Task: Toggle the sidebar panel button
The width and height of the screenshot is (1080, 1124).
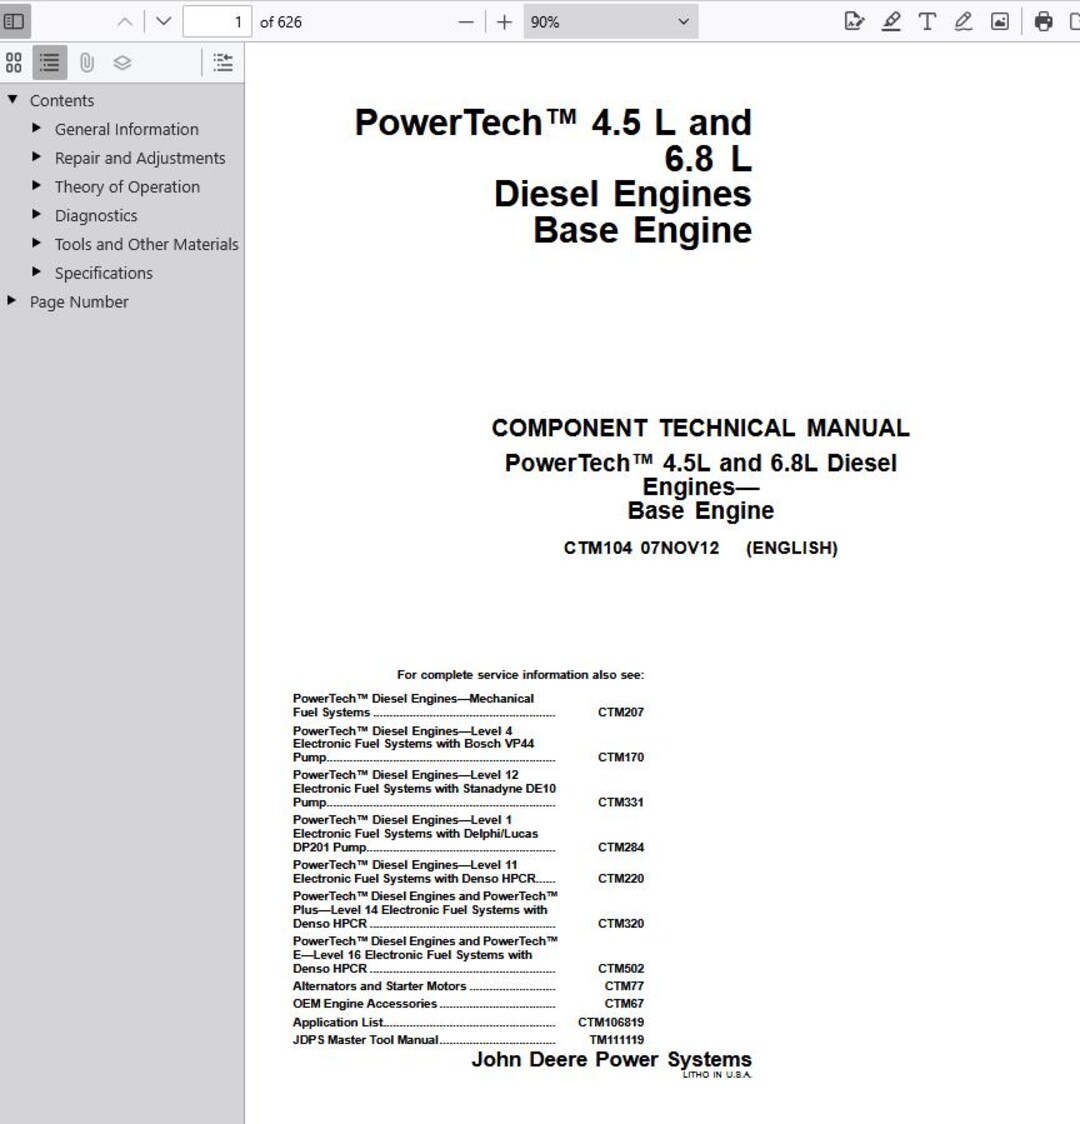Action: tap(14, 22)
